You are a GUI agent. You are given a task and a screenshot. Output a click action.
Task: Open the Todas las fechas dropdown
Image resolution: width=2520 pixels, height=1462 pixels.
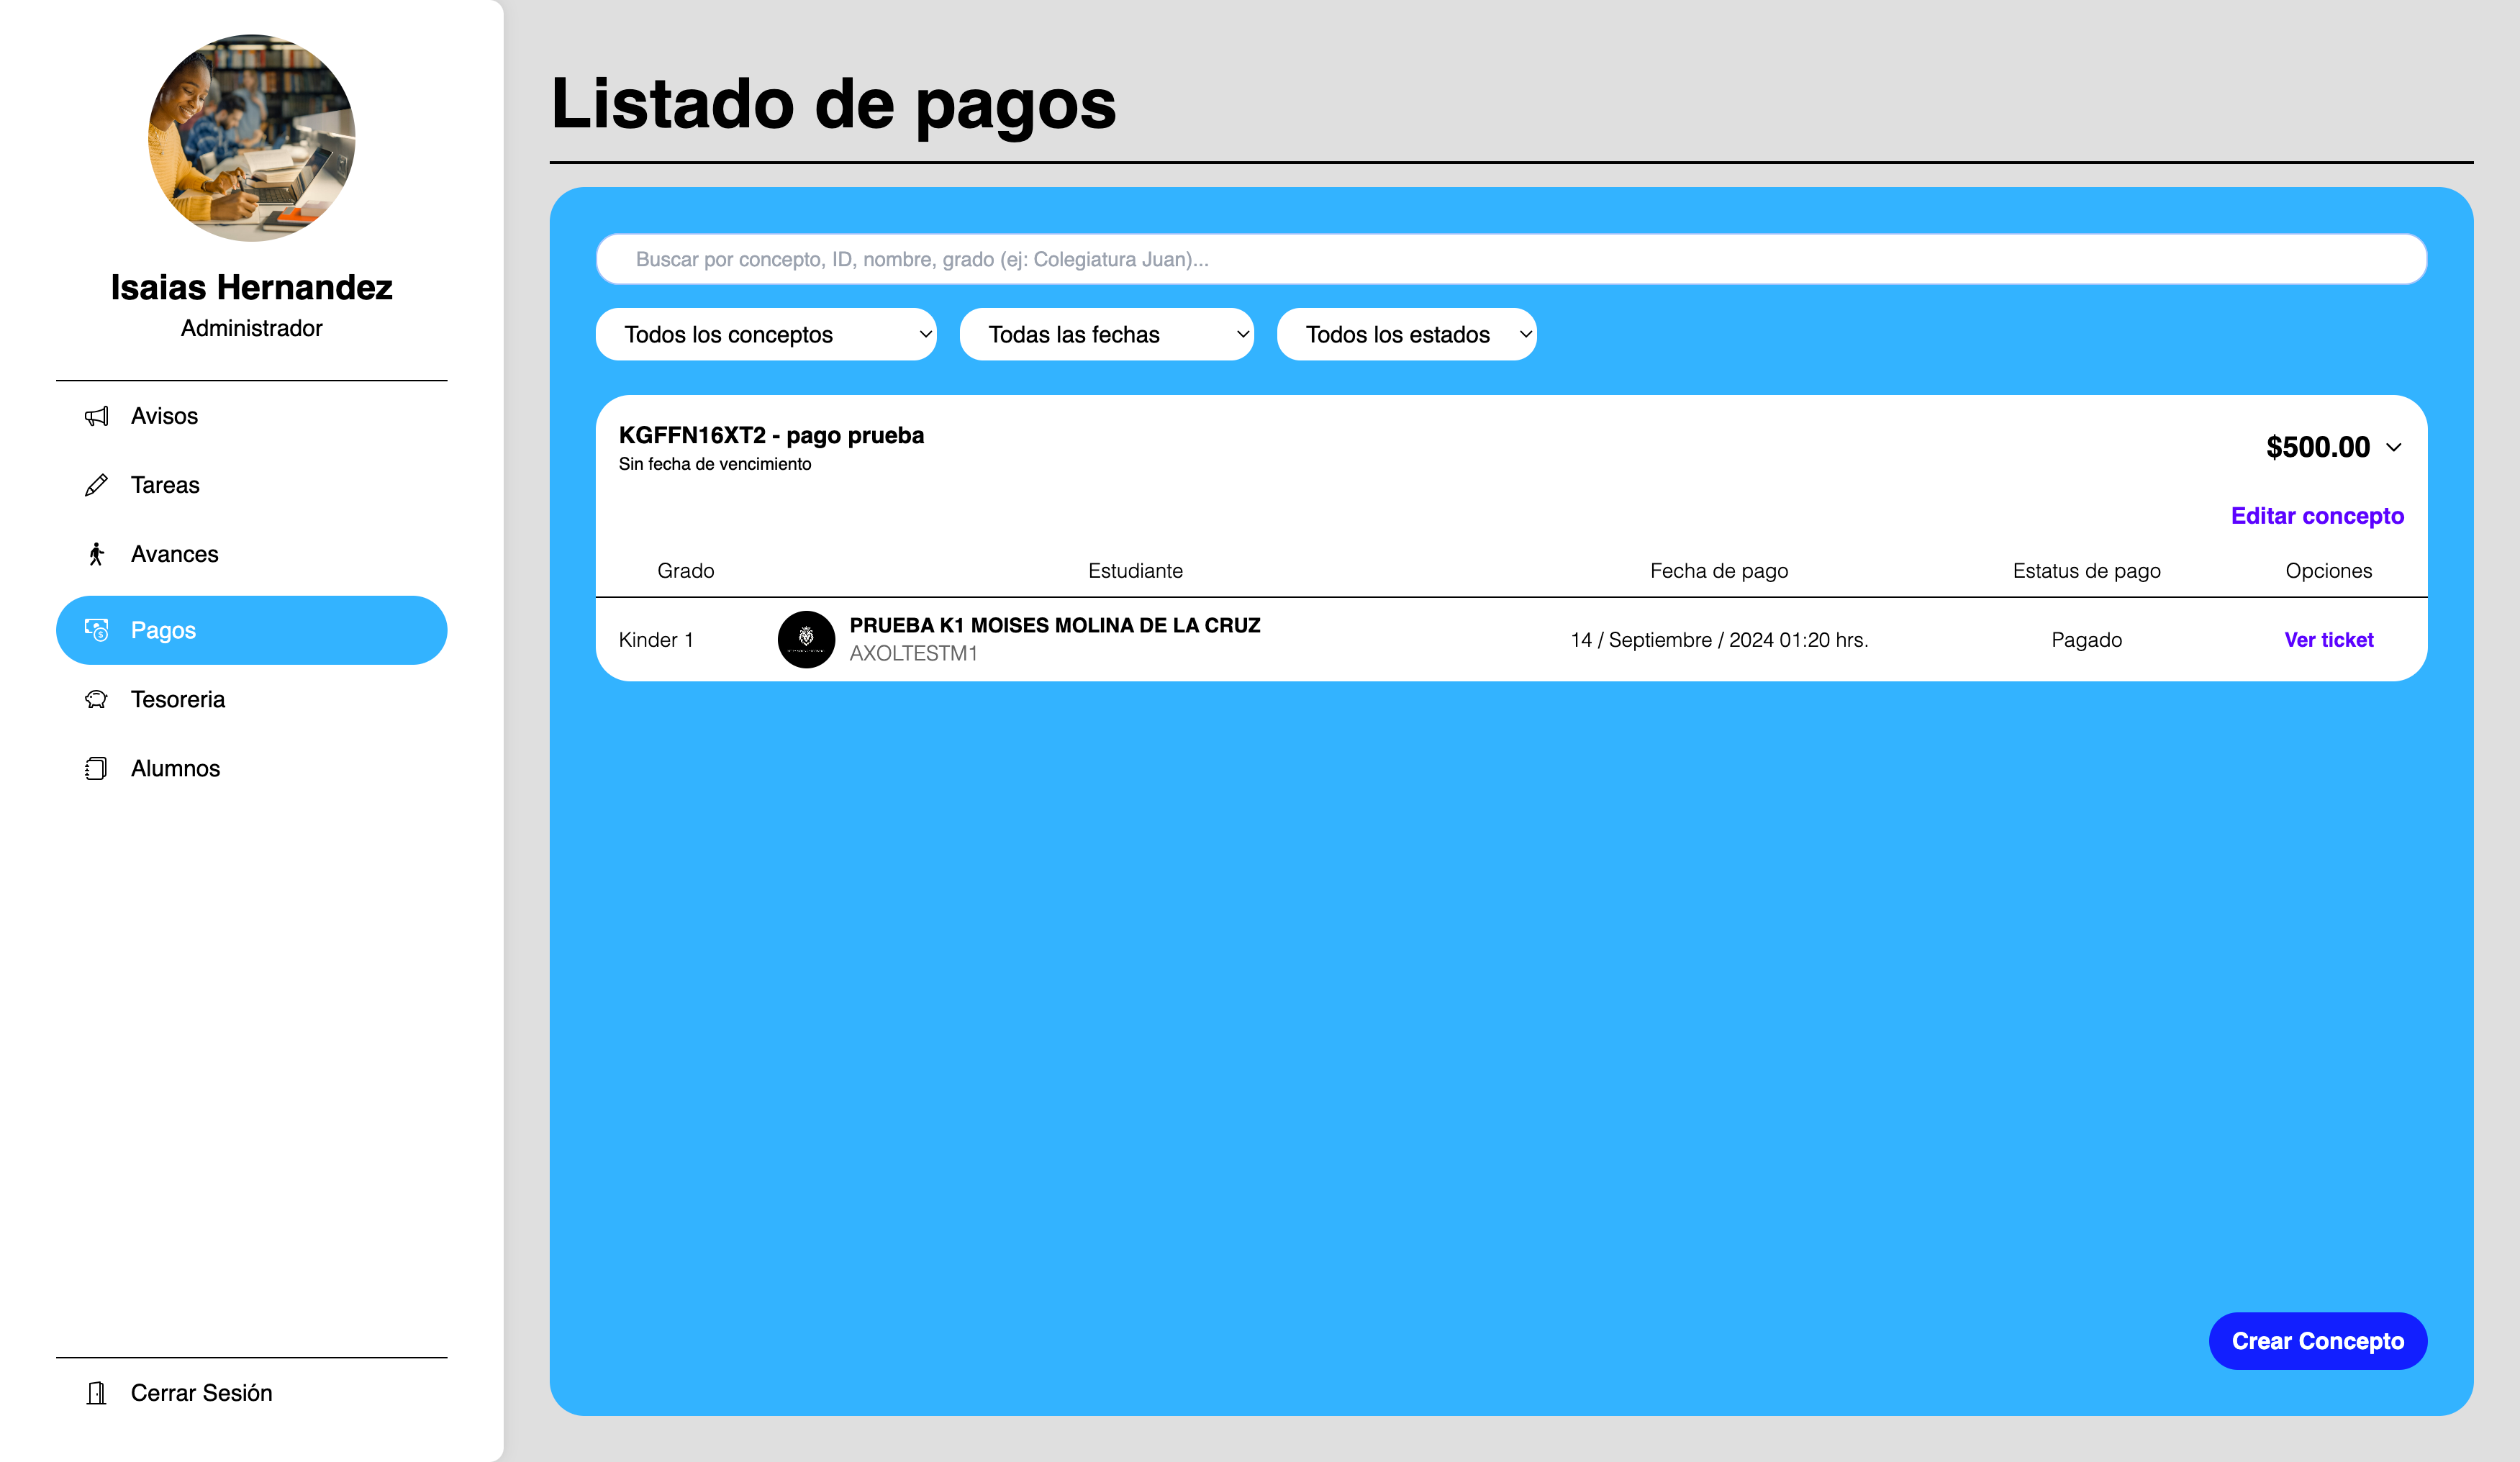click(1106, 334)
